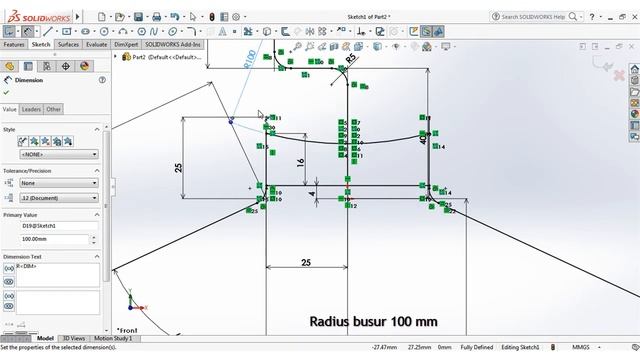640x360 pixels.
Task: Open the ConfigurationManager tab icon
Action: (47, 66)
